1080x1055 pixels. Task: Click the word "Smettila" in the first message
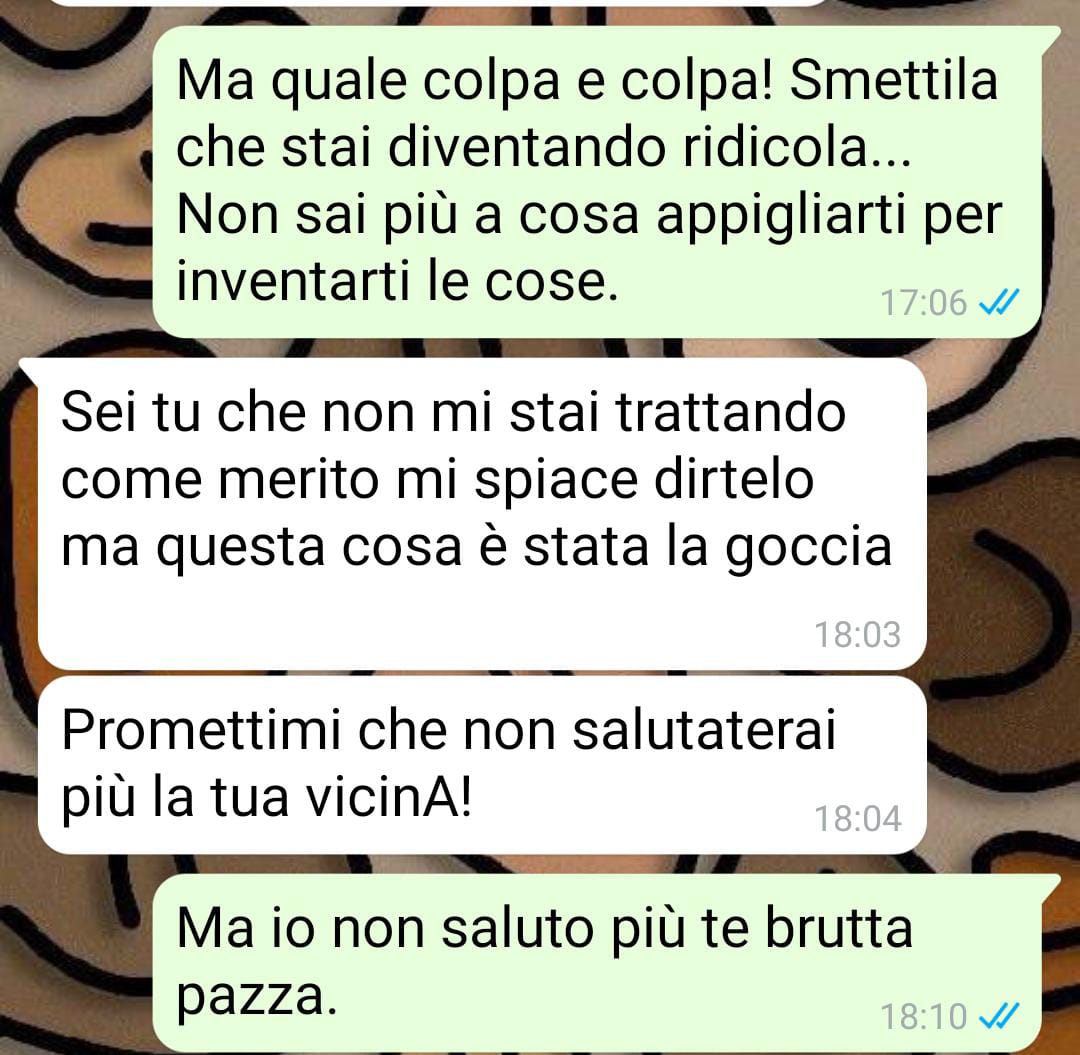(893, 81)
